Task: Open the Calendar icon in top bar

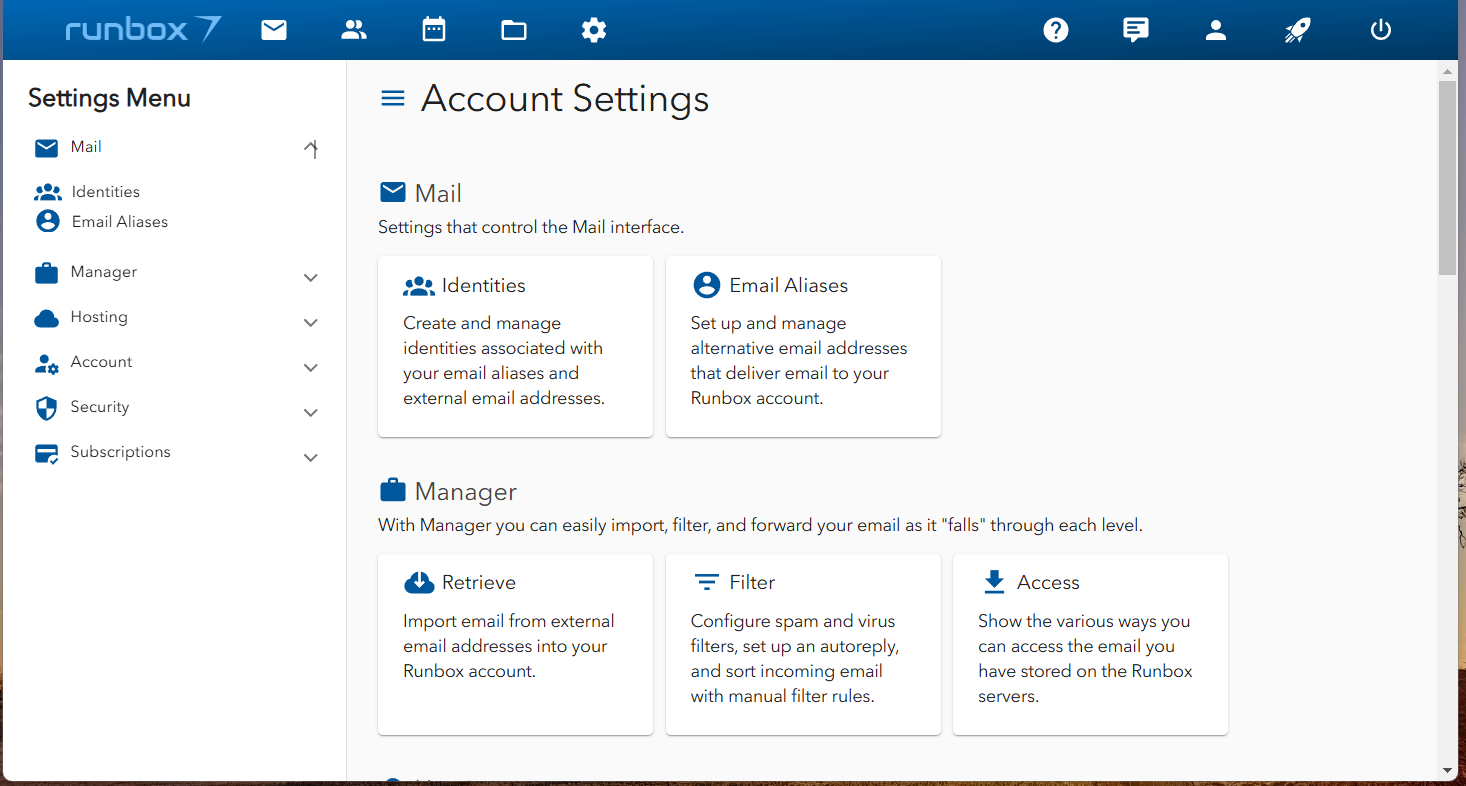Action: coord(434,30)
